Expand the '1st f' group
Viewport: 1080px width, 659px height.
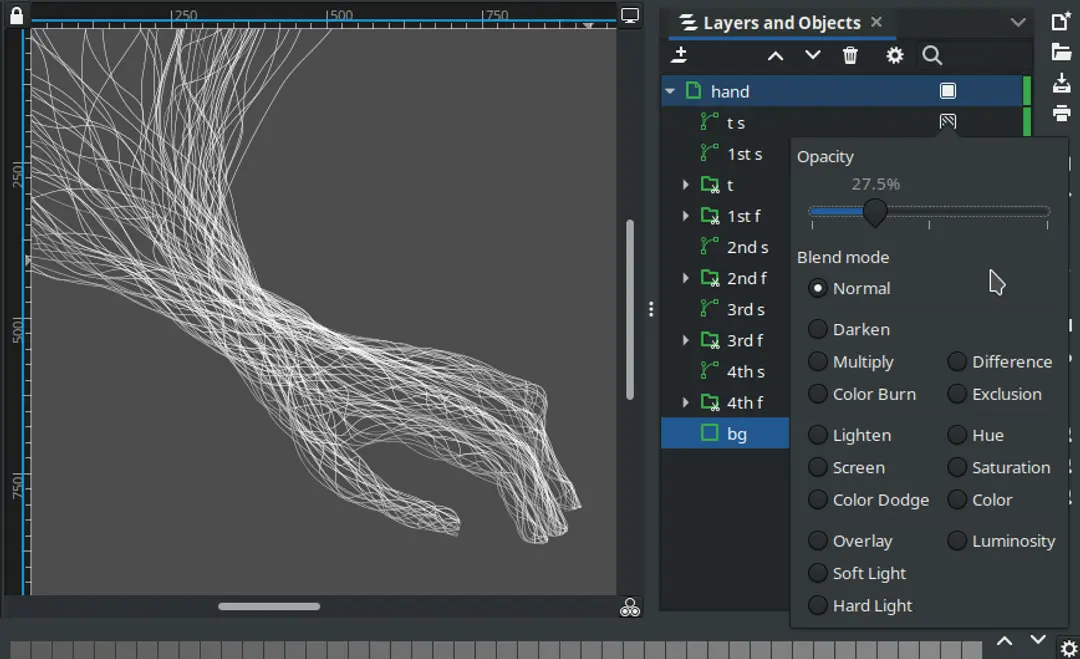pyautogui.click(x=685, y=215)
